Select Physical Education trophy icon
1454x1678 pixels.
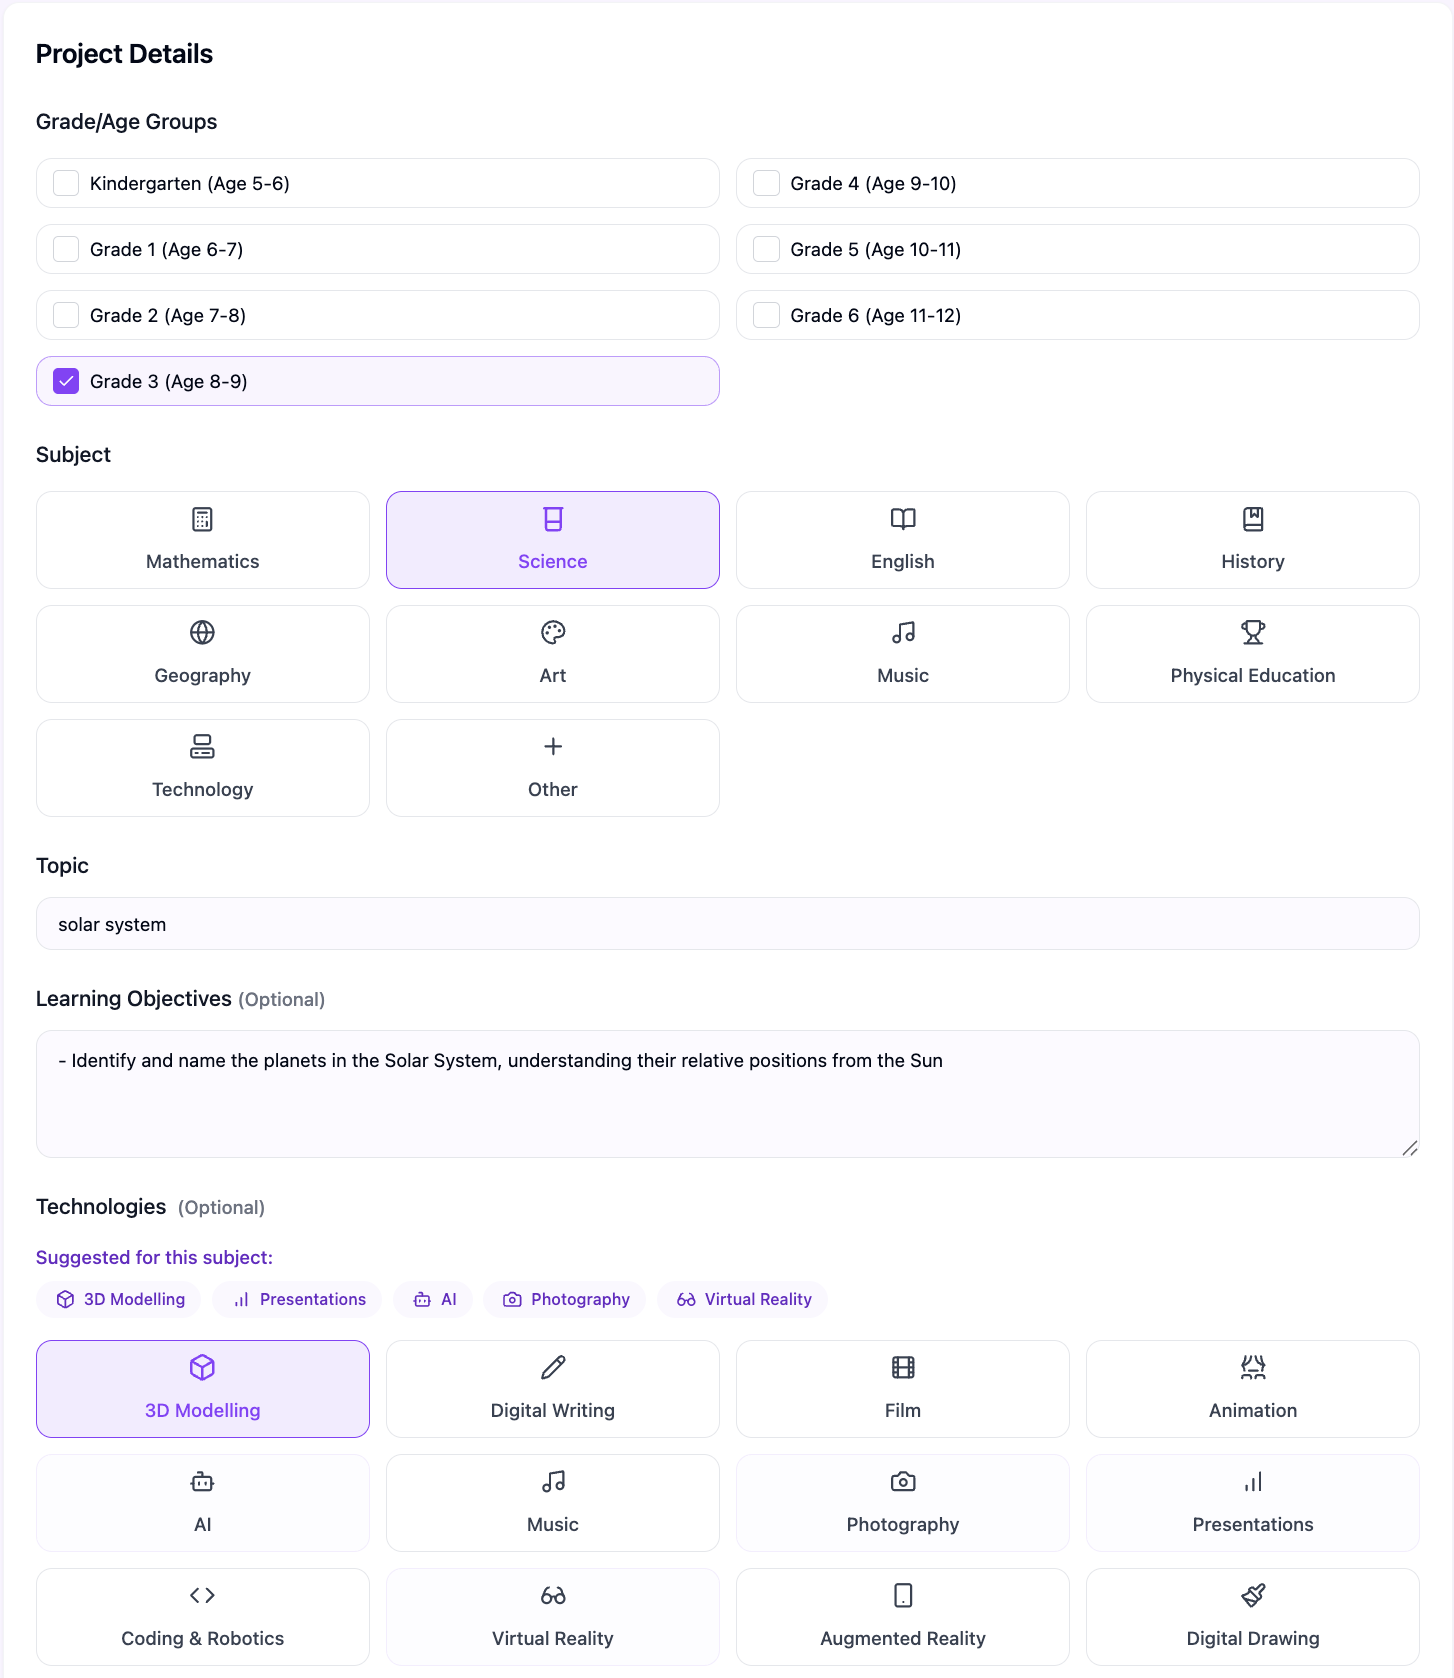[1253, 633]
